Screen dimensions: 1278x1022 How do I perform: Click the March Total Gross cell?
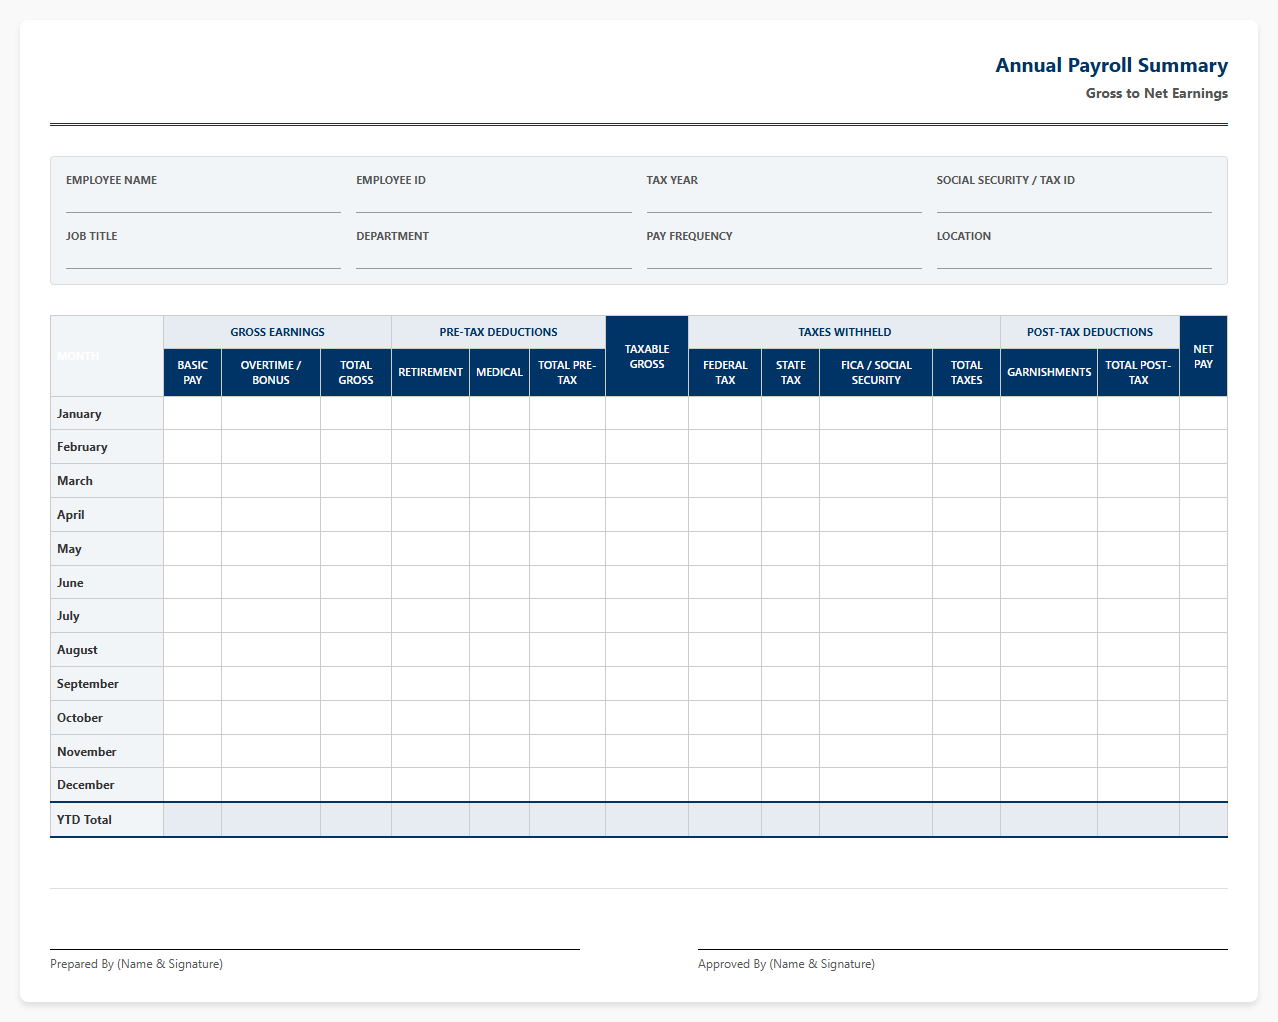[x=356, y=481]
